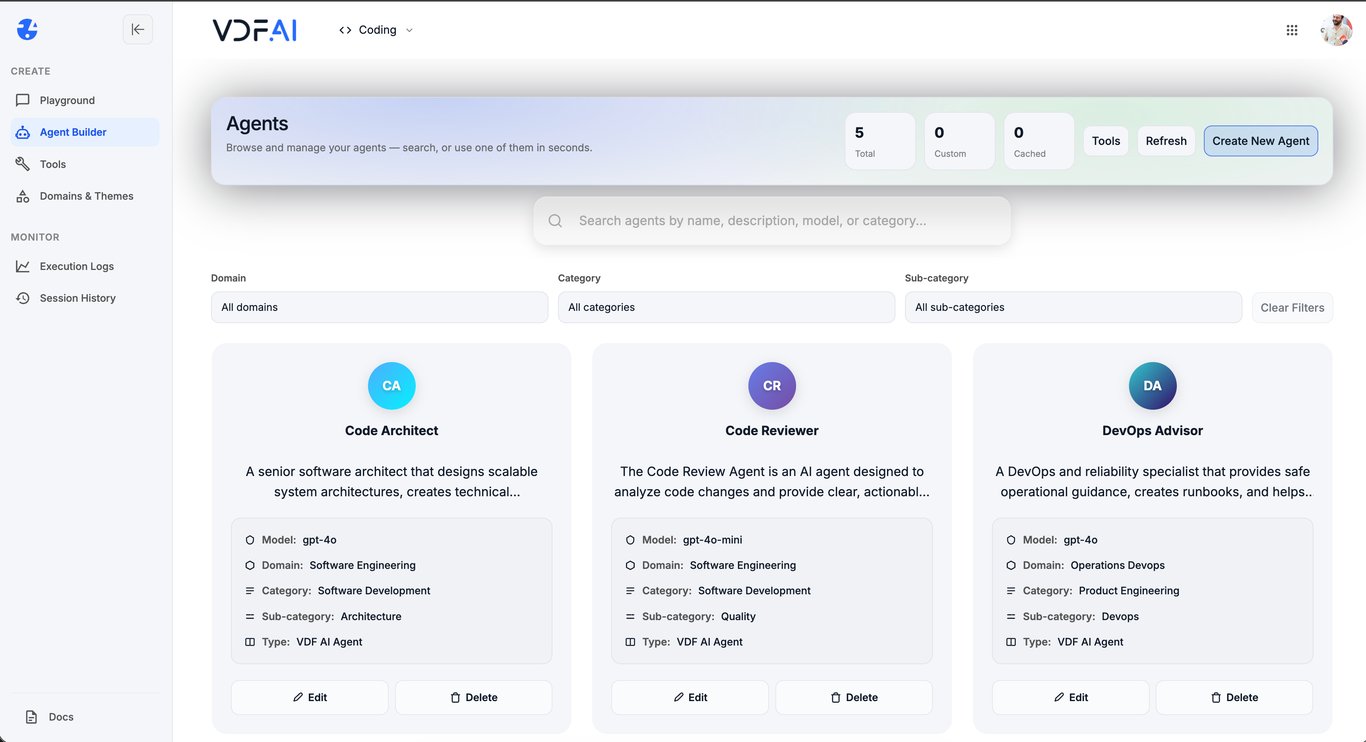1366x742 pixels.
Task: Open the Category filter showing All categories
Action: pyautogui.click(x=726, y=307)
